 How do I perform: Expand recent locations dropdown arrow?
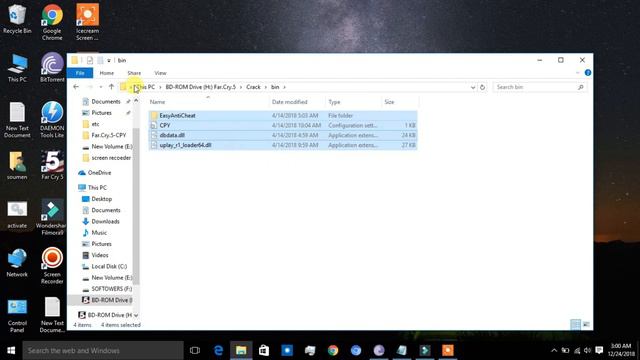100,87
